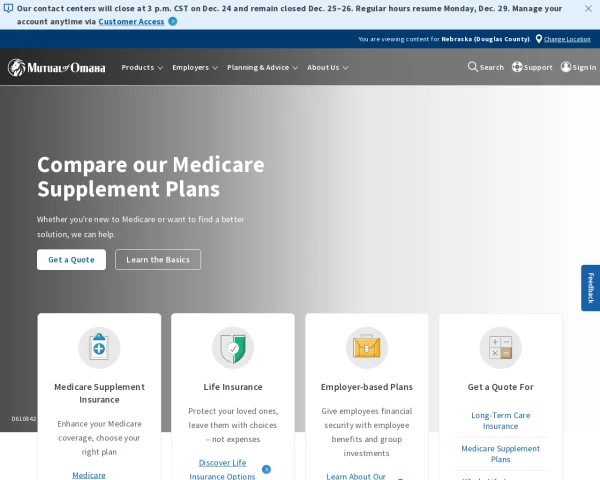This screenshot has height=480, width=600.
Task: Click the Employer-based Plans briefcase icon
Action: (367, 348)
